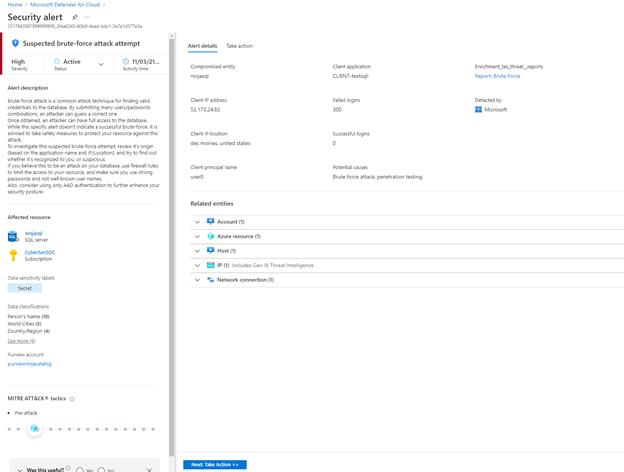The height and width of the screenshot is (472, 624).
Task: Switch to the Take action tab
Action: click(239, 46)
